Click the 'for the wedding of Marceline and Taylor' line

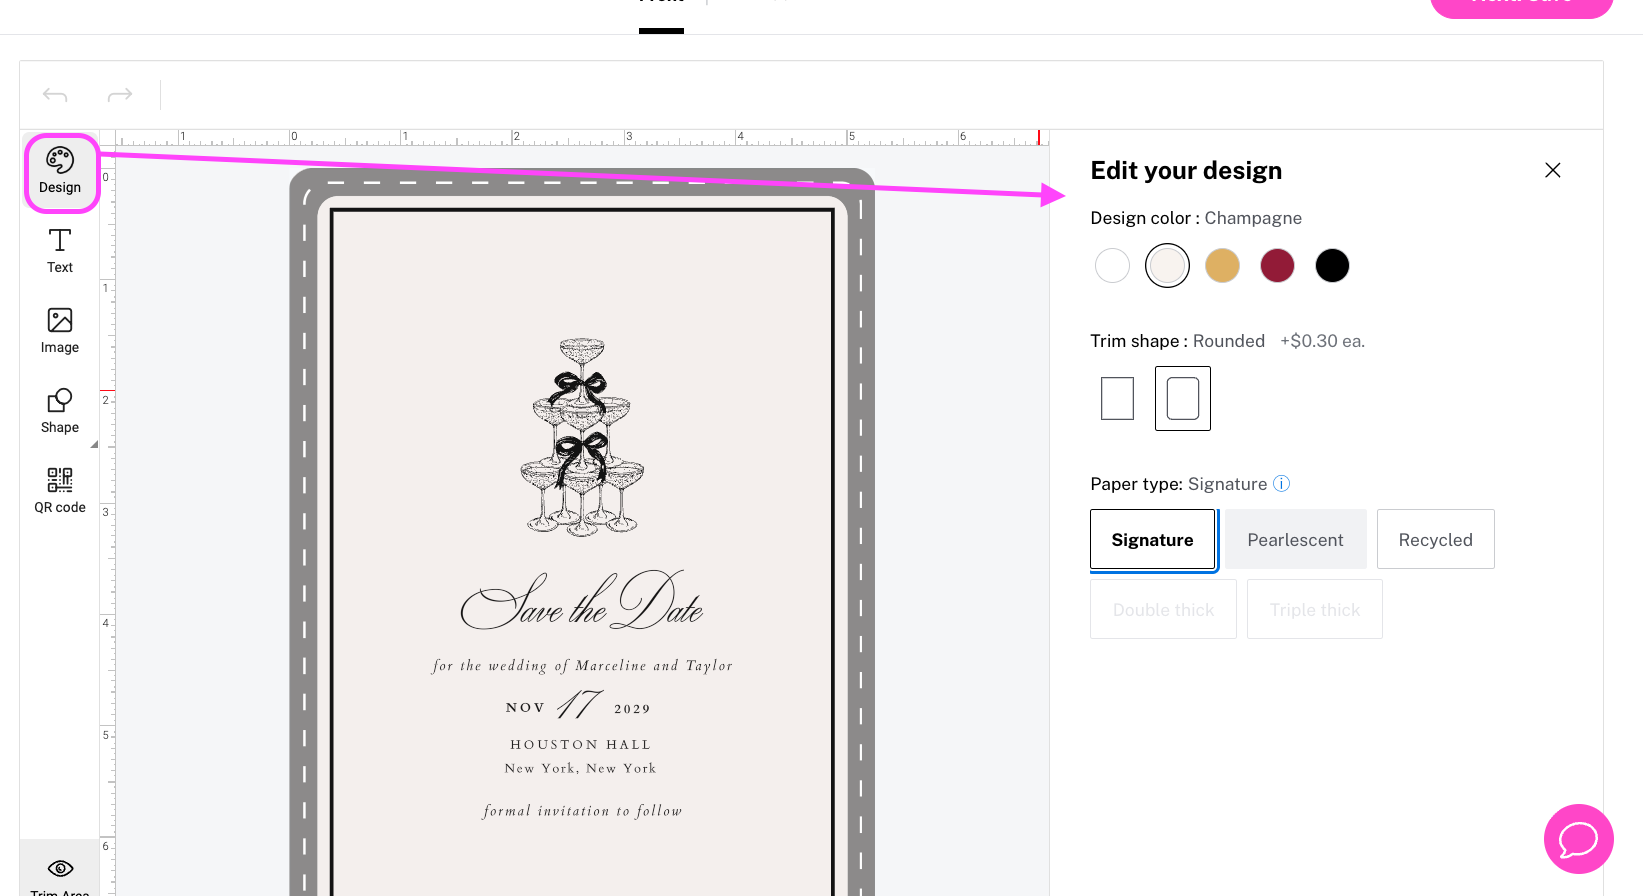582,666
